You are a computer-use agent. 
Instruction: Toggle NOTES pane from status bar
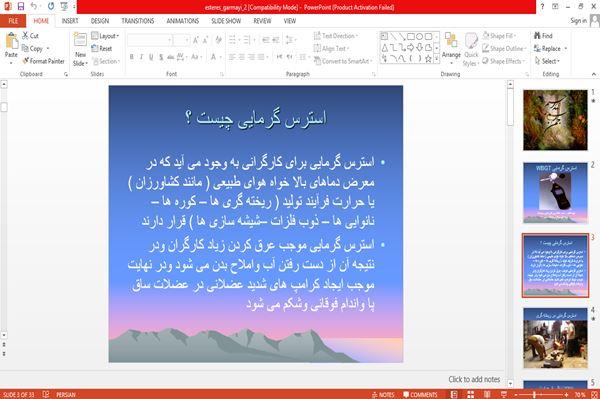click(383, 394)
